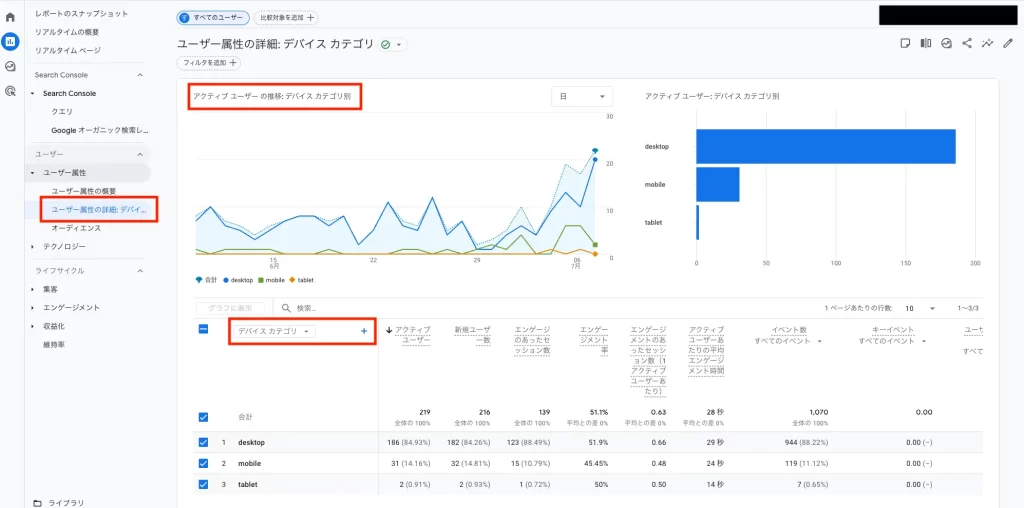Click the 合計 legend item in chart
The width and height of the screenshot is (1024, 508).
(x=206, y=280)
